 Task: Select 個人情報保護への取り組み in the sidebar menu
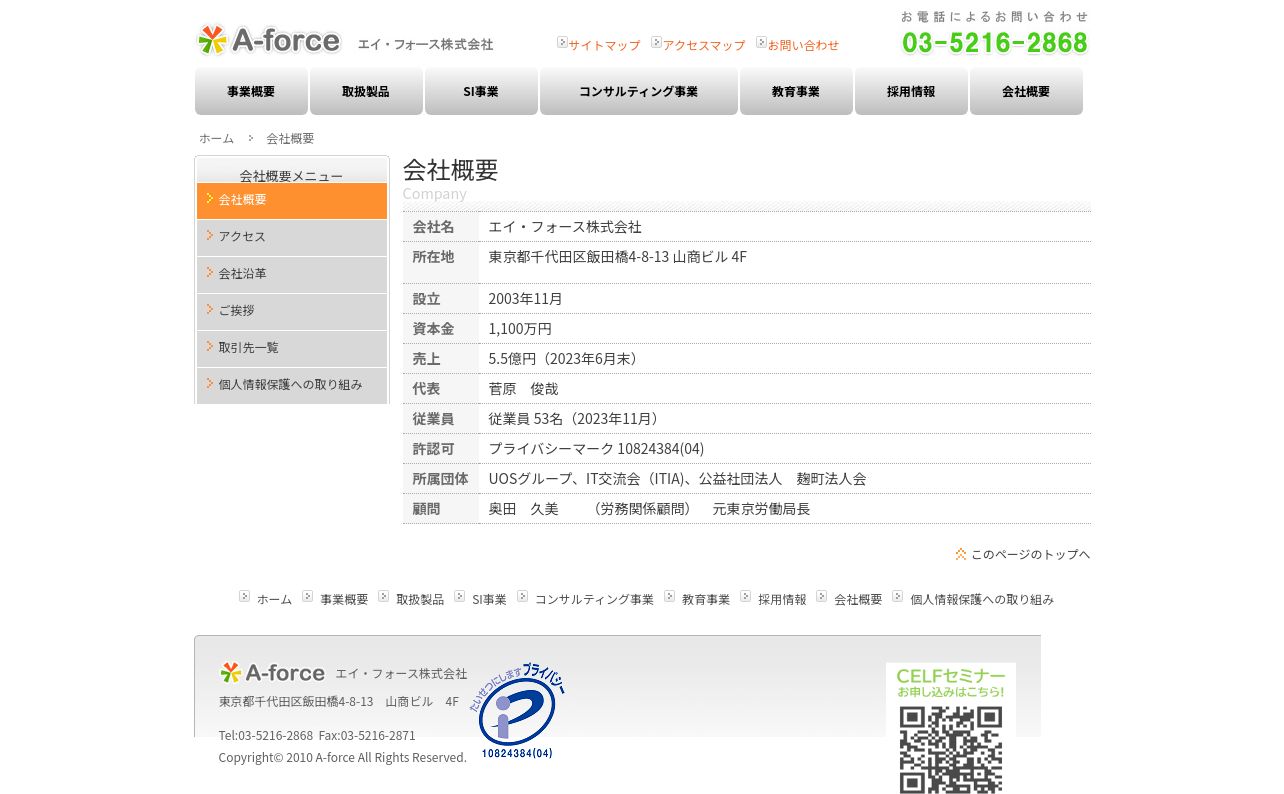pyautogui.click(x=292, y=385)
